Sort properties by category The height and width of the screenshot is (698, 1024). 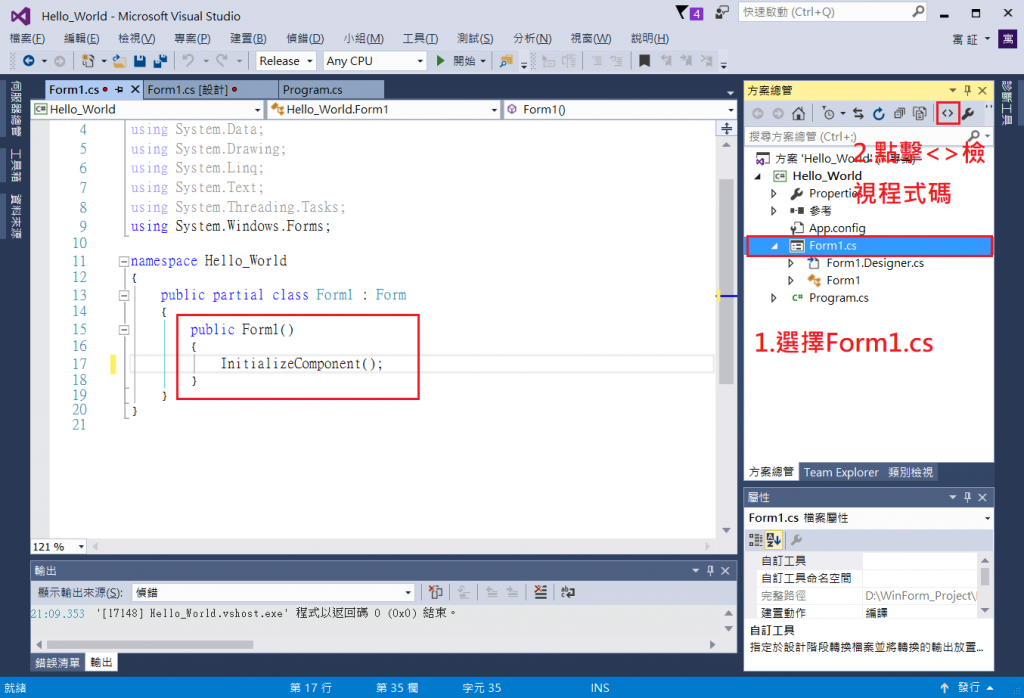coord(756,539)
